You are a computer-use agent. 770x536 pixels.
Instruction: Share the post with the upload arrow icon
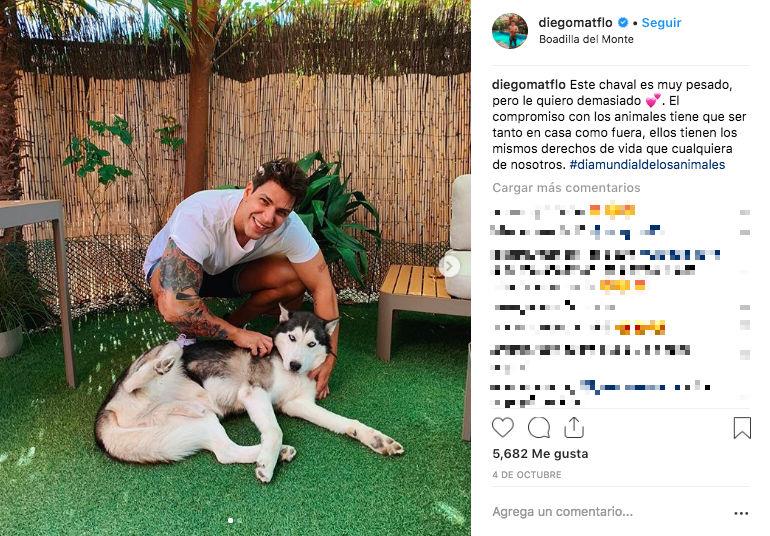click(x=574, y=427)
